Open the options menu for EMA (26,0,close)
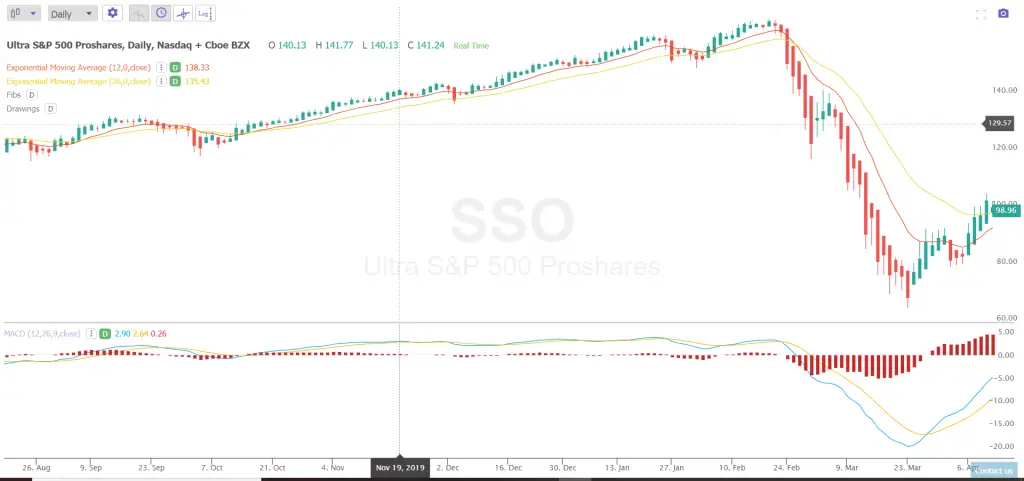 (161, 81)
